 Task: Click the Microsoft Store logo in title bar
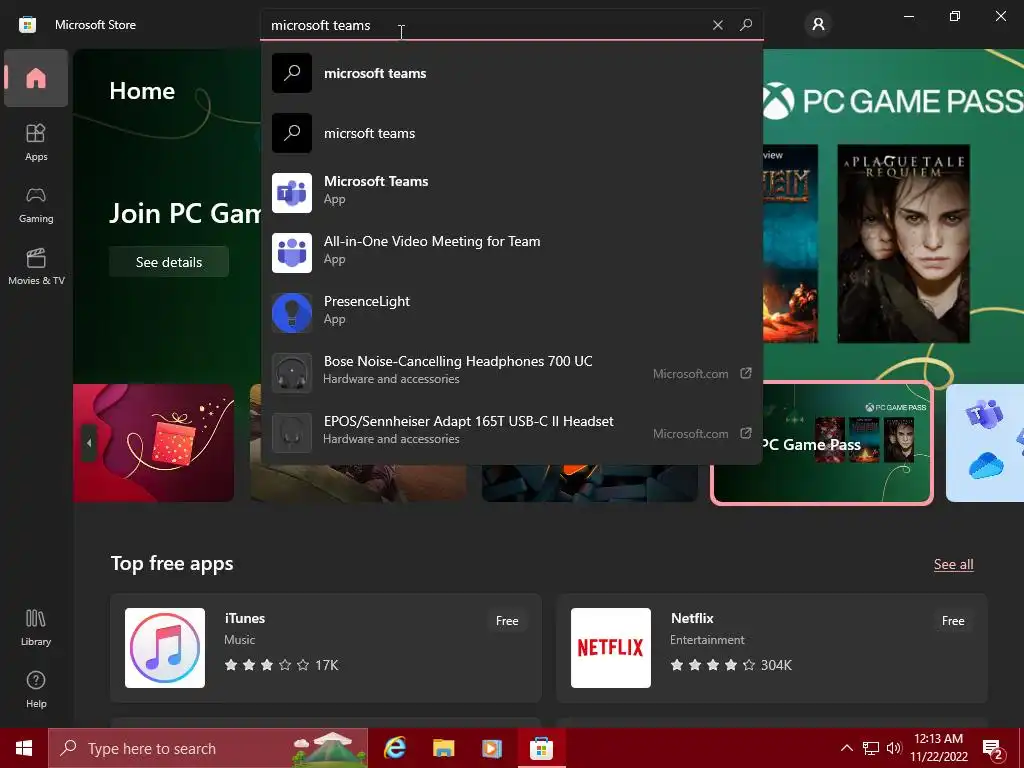click(27, 25)
